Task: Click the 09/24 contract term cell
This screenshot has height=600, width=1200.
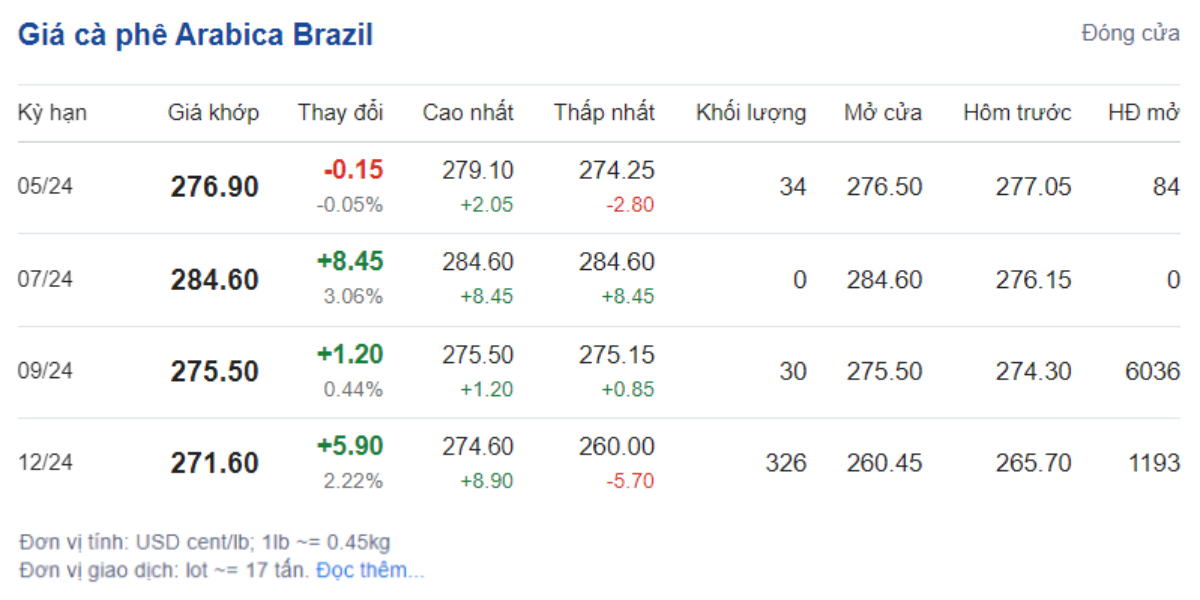Action: [x=45, y=371]
